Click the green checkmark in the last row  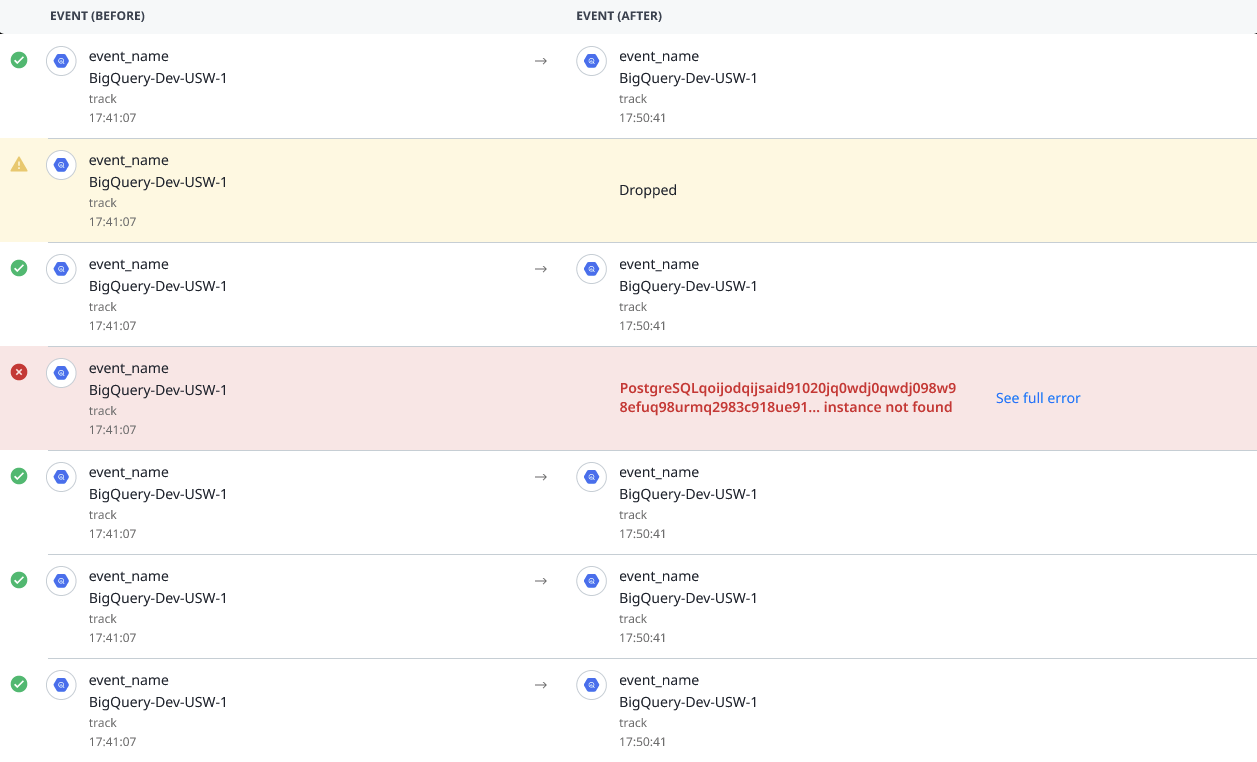coord(19,684)
